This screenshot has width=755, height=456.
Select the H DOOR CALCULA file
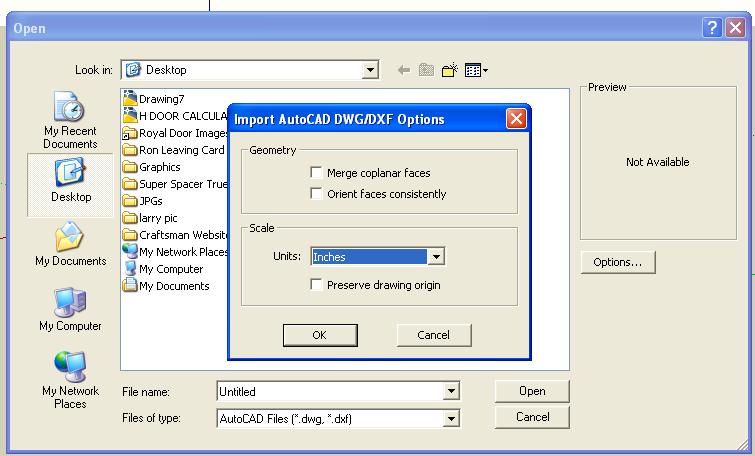coord(175,116)
